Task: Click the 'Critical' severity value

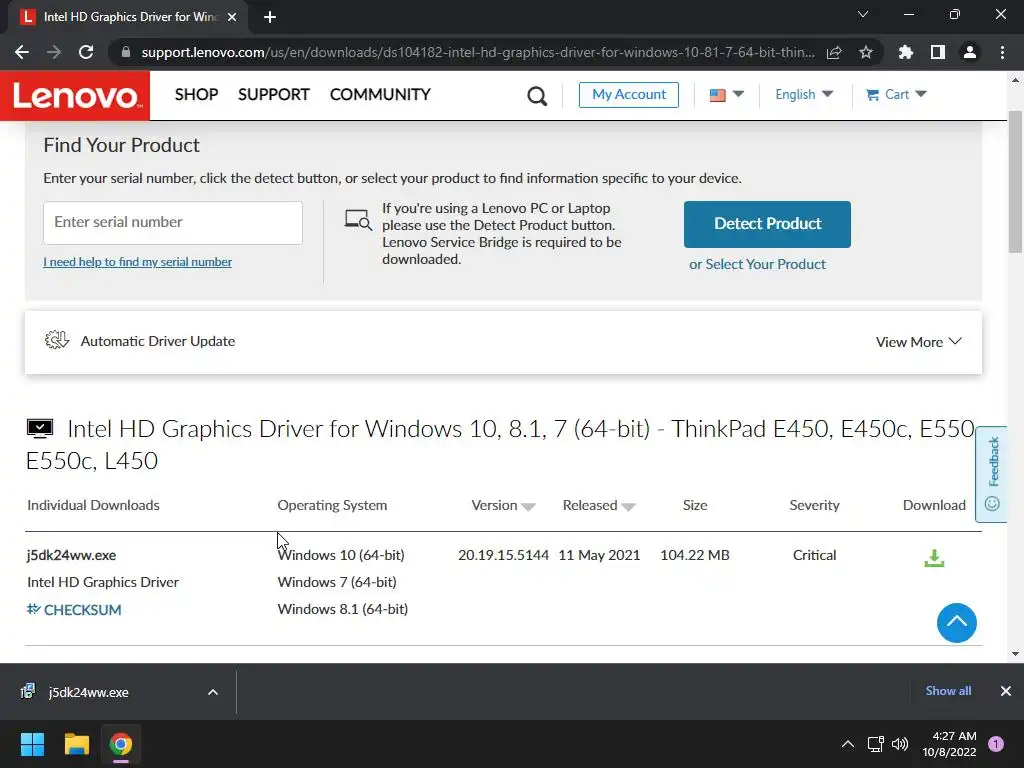Action: point(814,555)
